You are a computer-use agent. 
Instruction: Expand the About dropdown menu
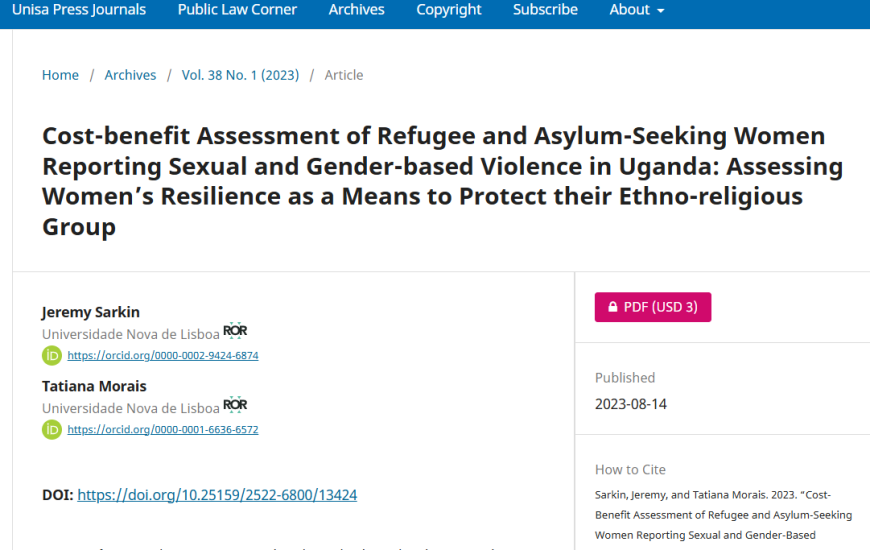(x=637, y=10)
